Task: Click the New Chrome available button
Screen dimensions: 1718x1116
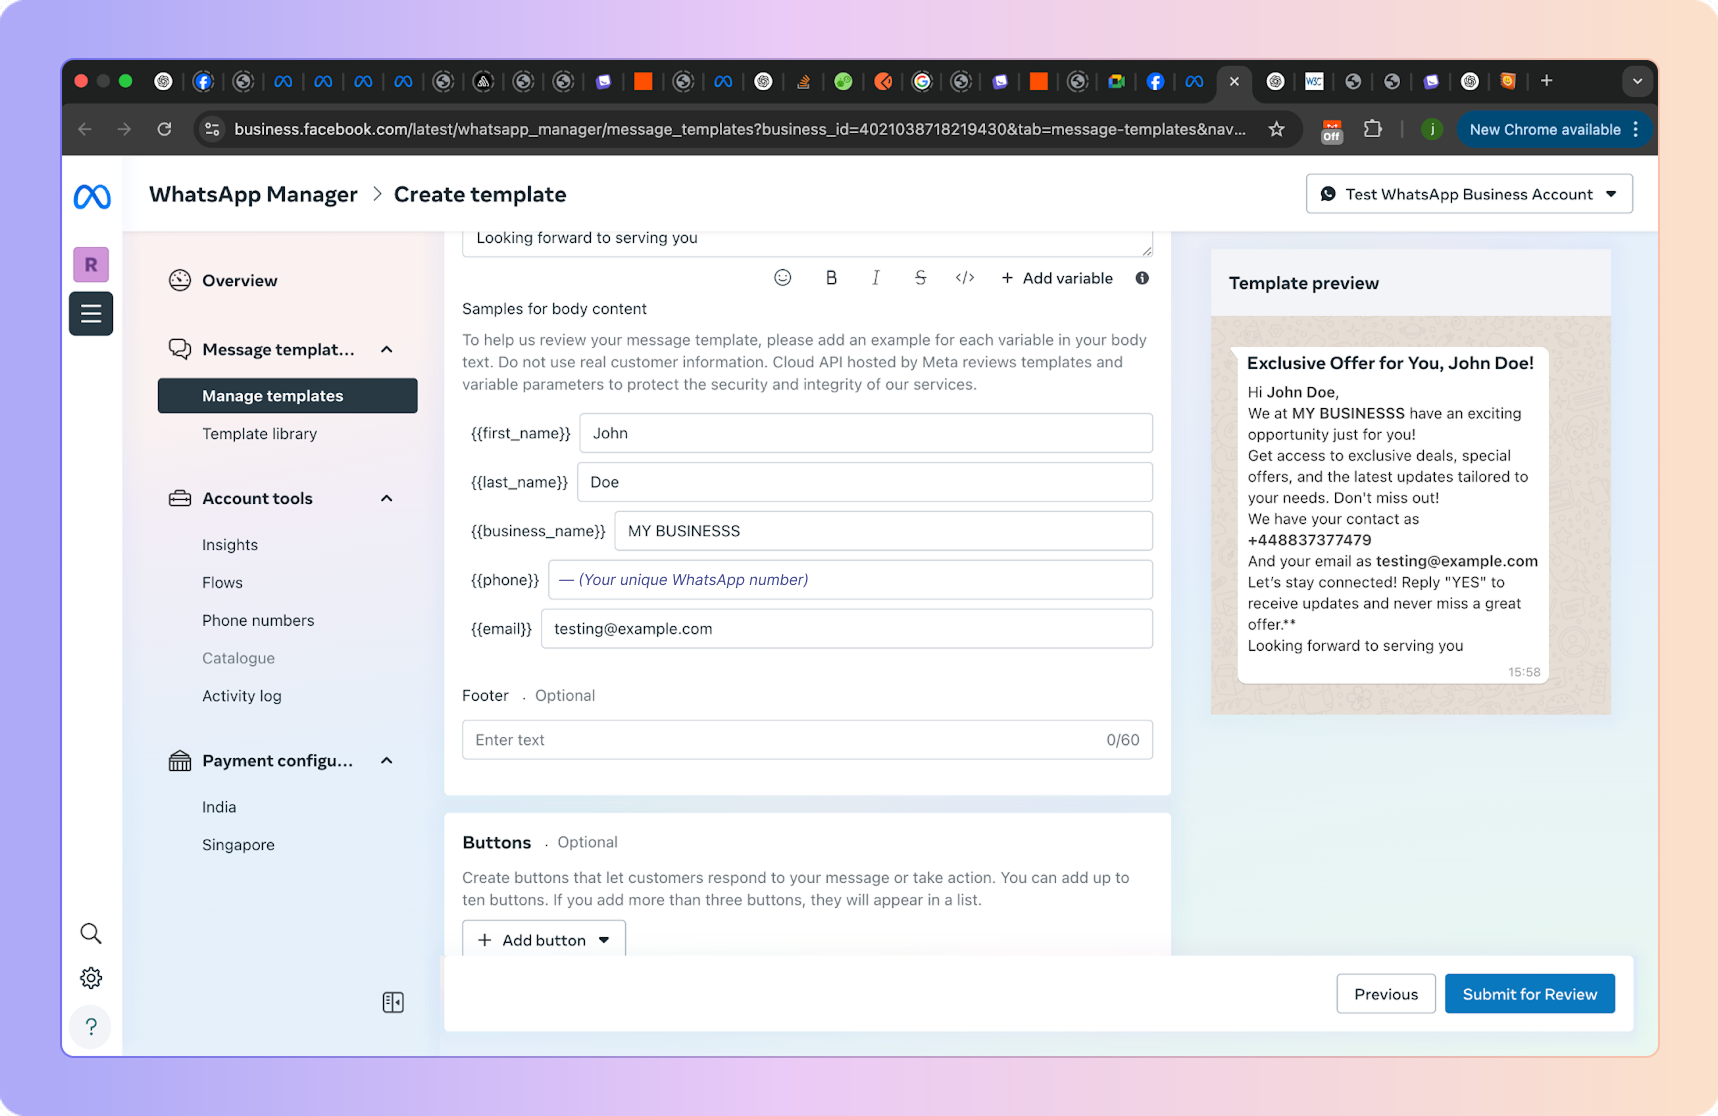Action: pyautogui.click(x=1545, y=129)
